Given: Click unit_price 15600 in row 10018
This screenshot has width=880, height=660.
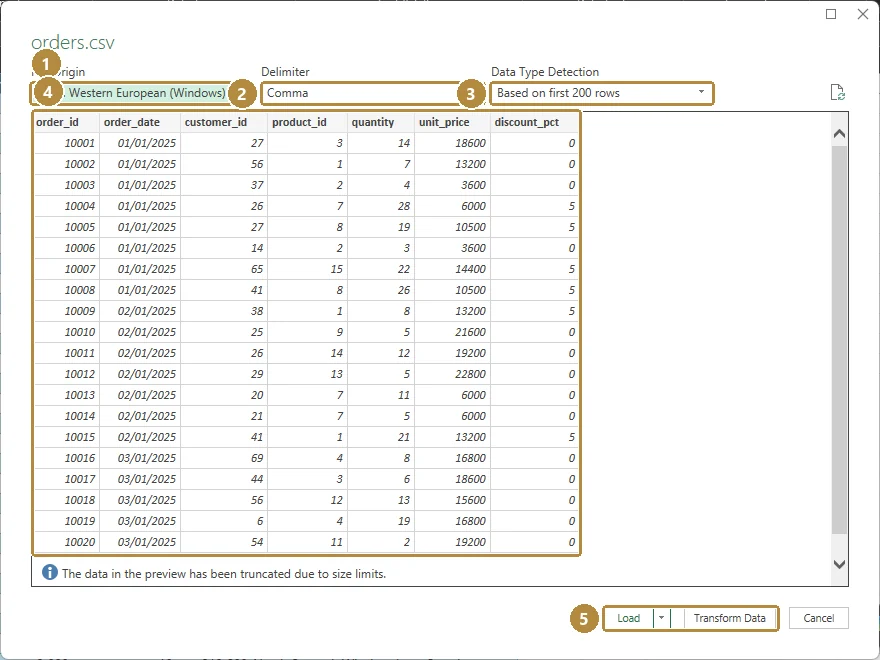Looking at the screenshot, I should (452, 500).
